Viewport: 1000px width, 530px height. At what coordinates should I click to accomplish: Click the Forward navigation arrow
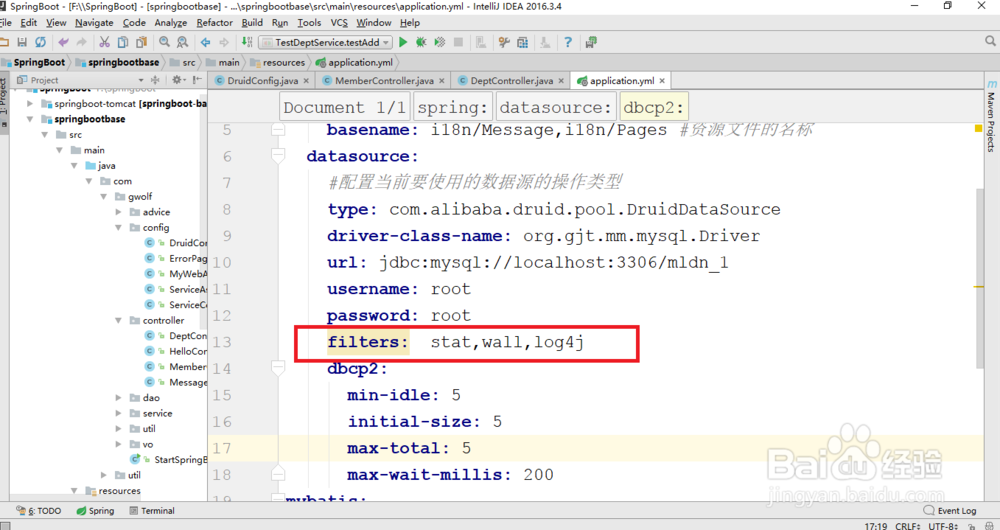224,42
